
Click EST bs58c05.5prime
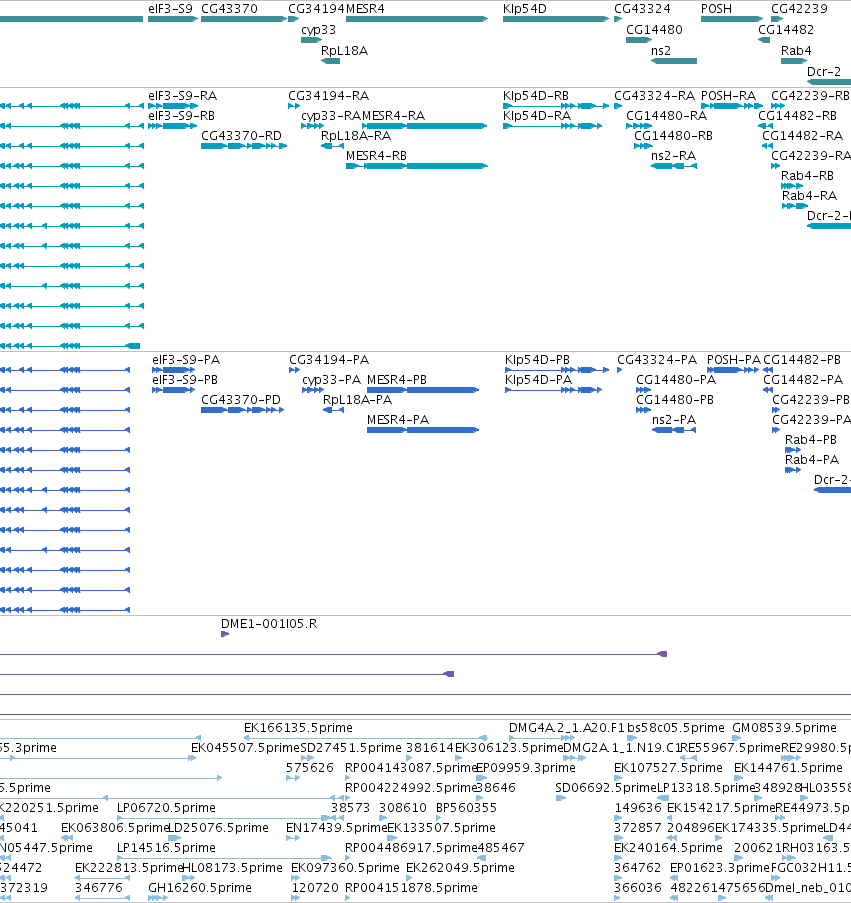[632, 738]
